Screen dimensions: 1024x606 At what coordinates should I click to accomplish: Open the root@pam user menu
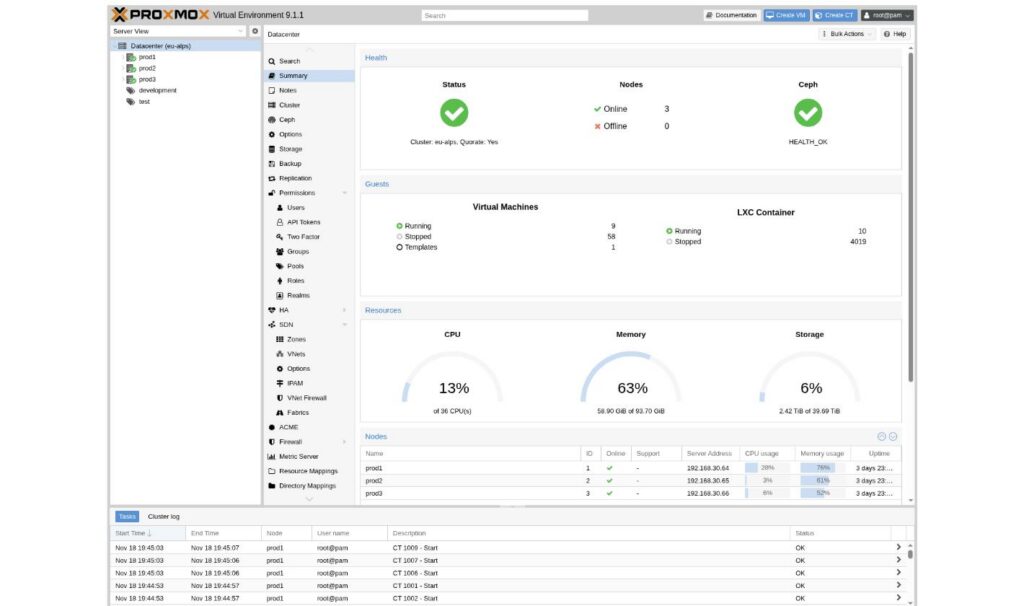tap(887, 15)
